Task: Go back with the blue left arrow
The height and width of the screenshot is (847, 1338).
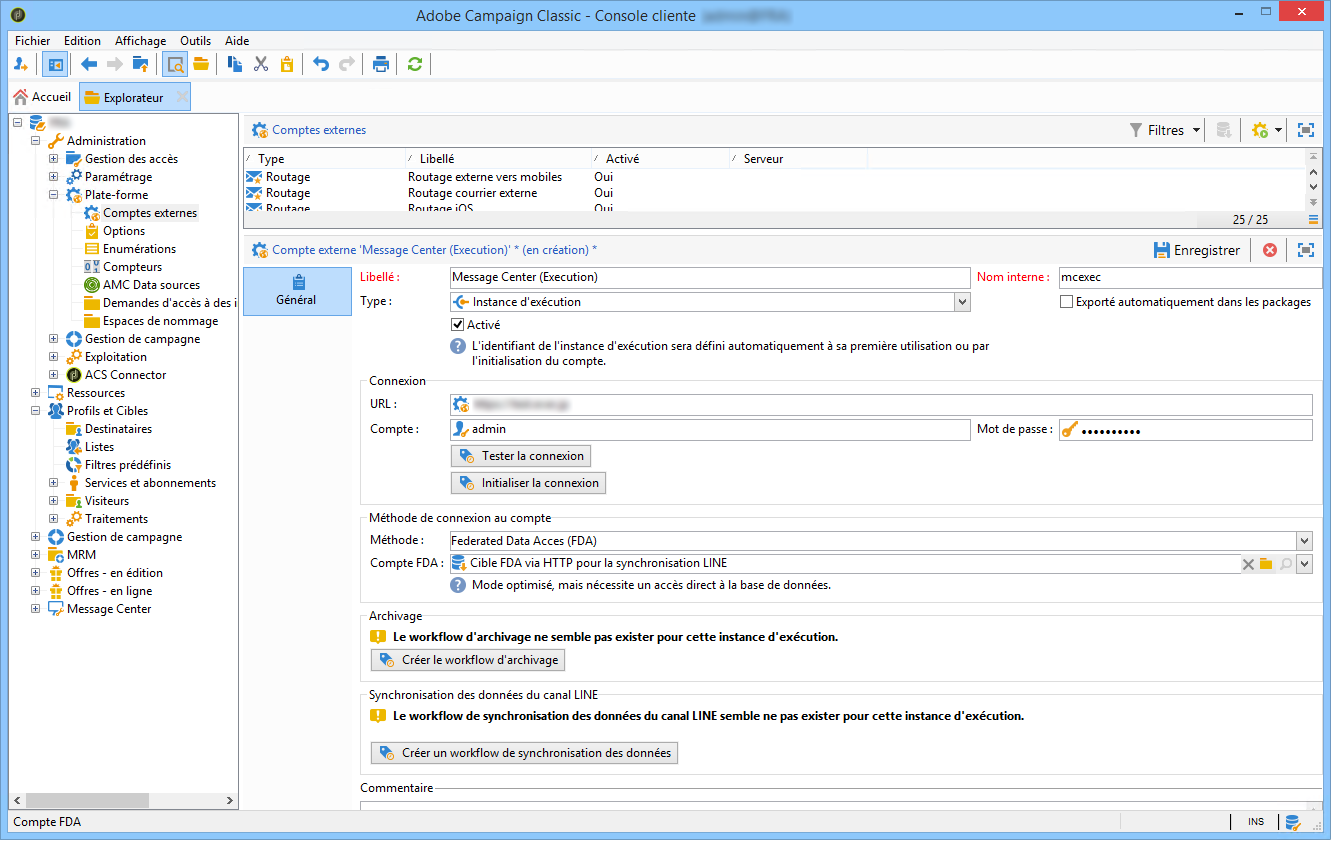Action: [x=89, y=65]
